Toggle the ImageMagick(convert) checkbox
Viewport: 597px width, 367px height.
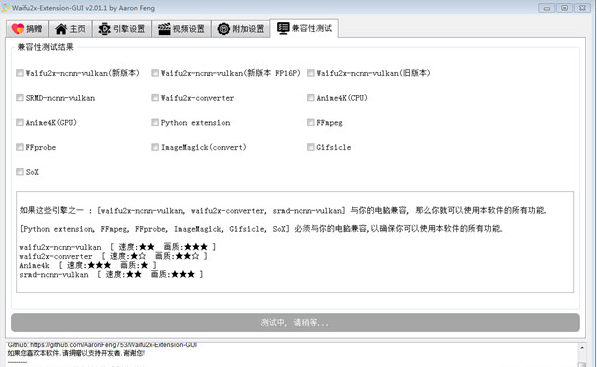coord(155,147)
